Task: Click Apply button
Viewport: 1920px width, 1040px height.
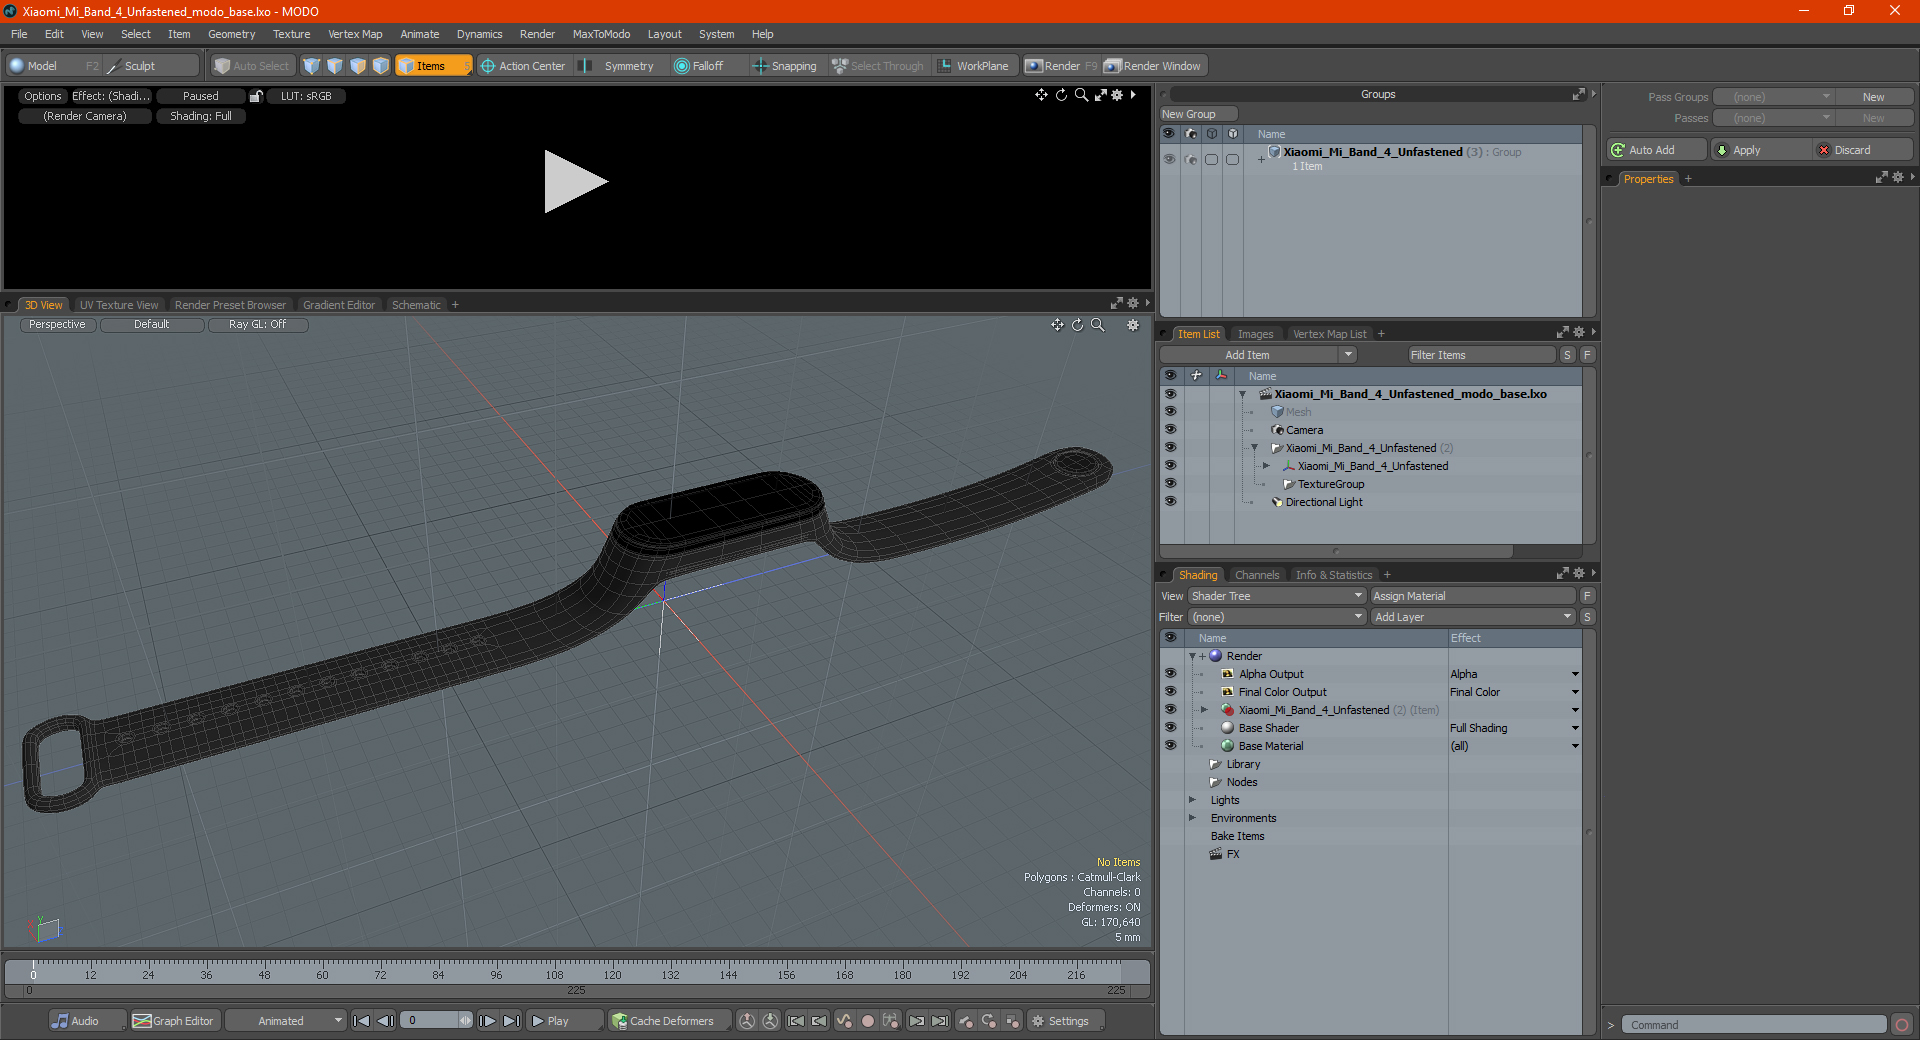Action: click(1761, 150)
